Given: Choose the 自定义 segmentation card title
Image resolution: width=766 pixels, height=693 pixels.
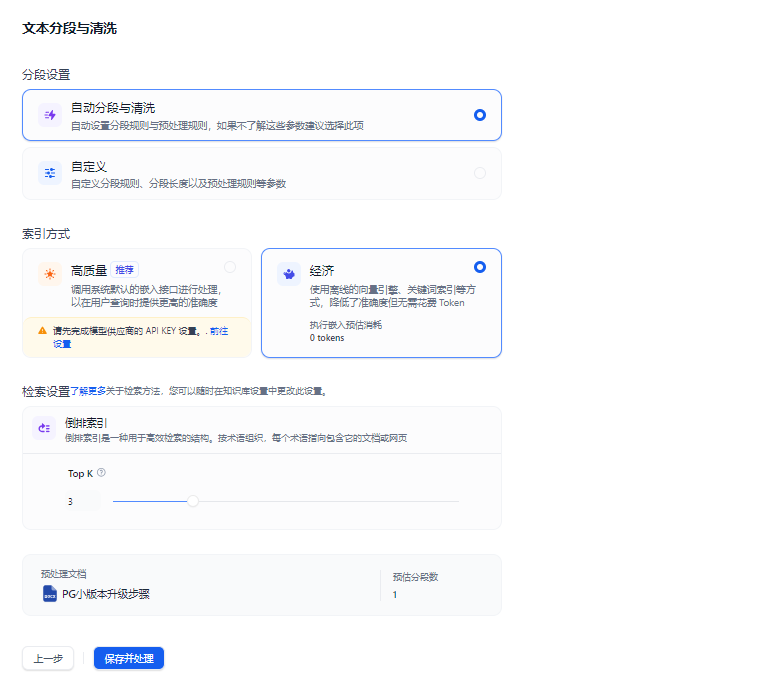Looking at the screenshot, I should point(89,167).
